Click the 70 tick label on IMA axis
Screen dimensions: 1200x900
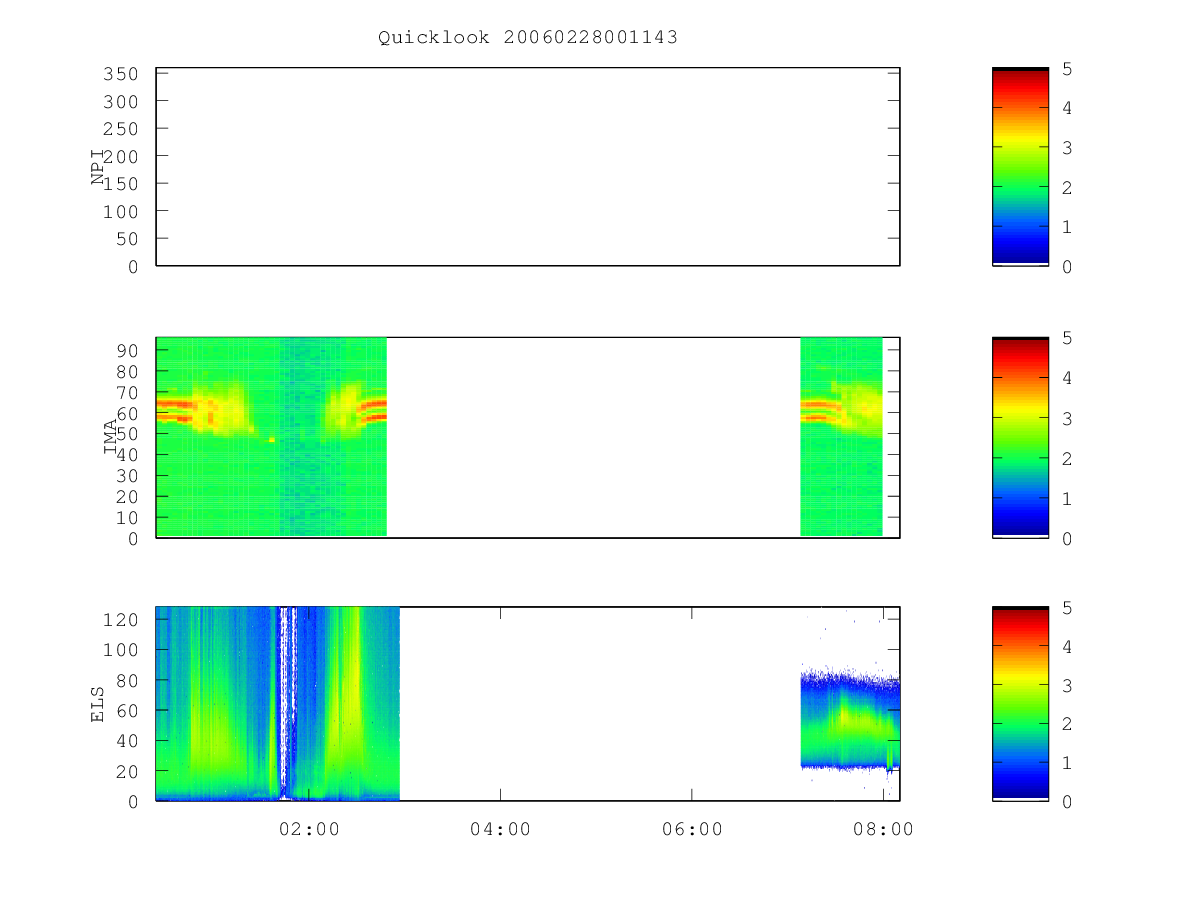[x=128, y=392]
